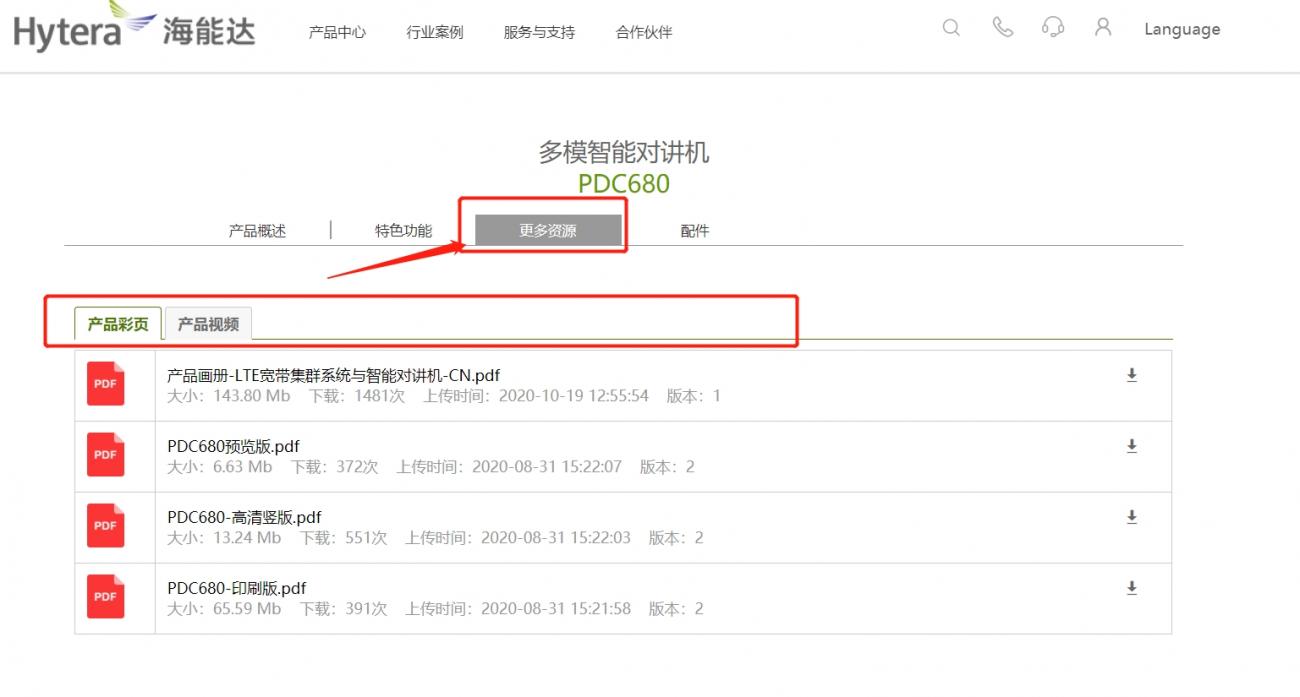This screenshot has width=1300, height=697.
Task: Open the 产品中心 menu
Action: point(337,31)
